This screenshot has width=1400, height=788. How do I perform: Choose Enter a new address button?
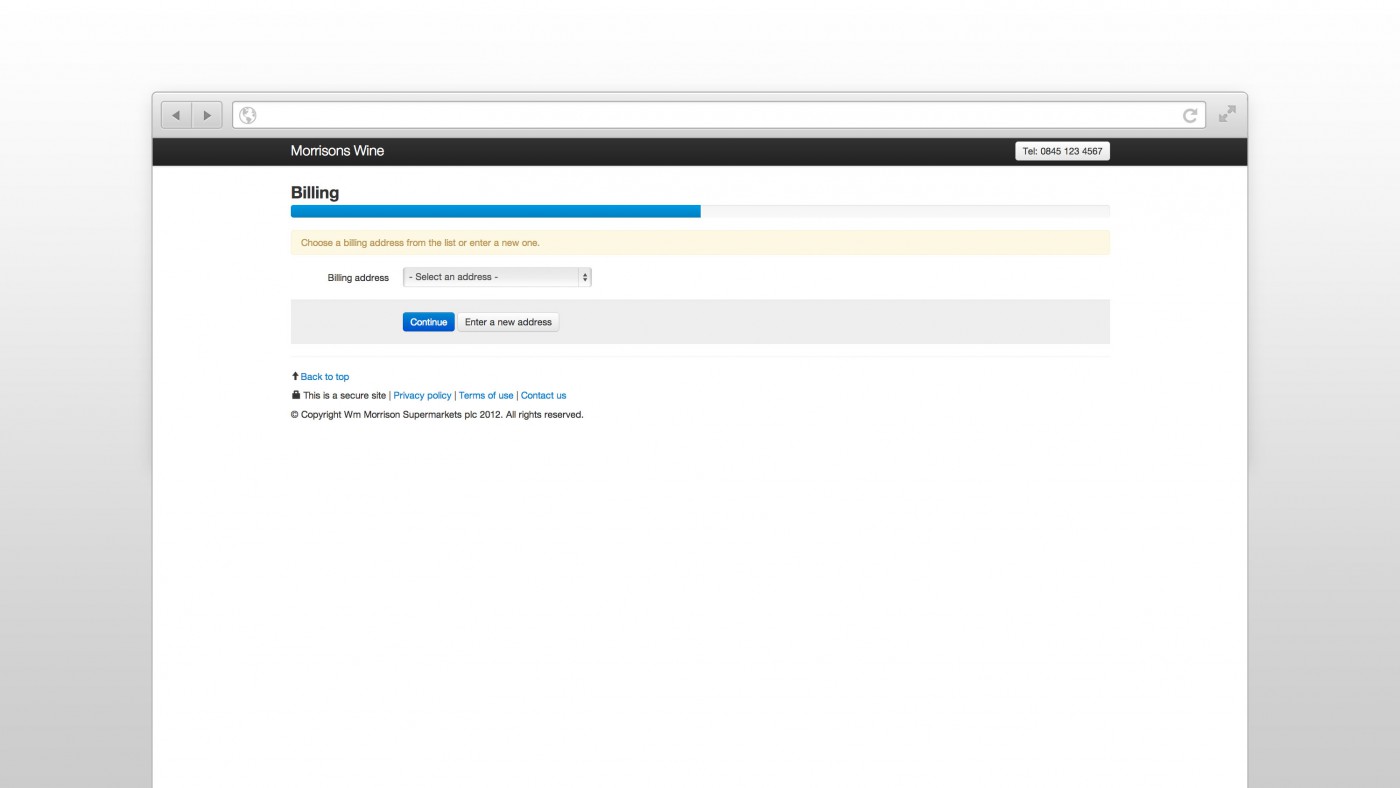[x=508, y=322]
